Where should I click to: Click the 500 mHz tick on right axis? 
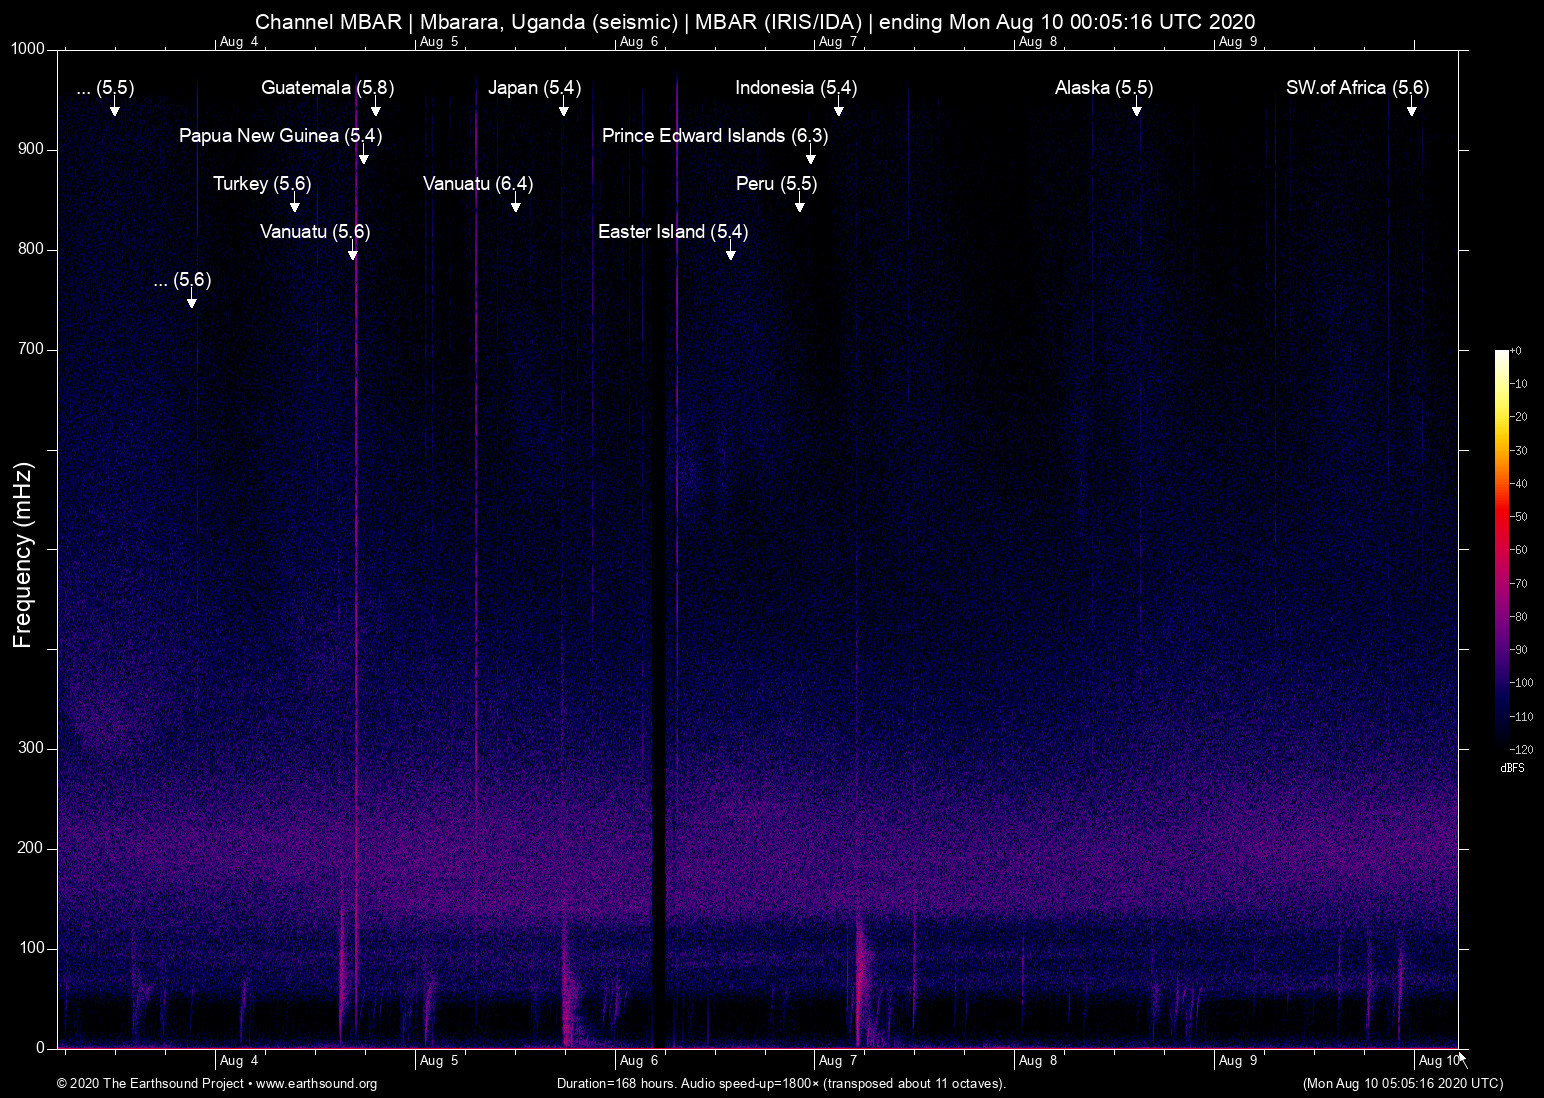tap(1464, 549)
